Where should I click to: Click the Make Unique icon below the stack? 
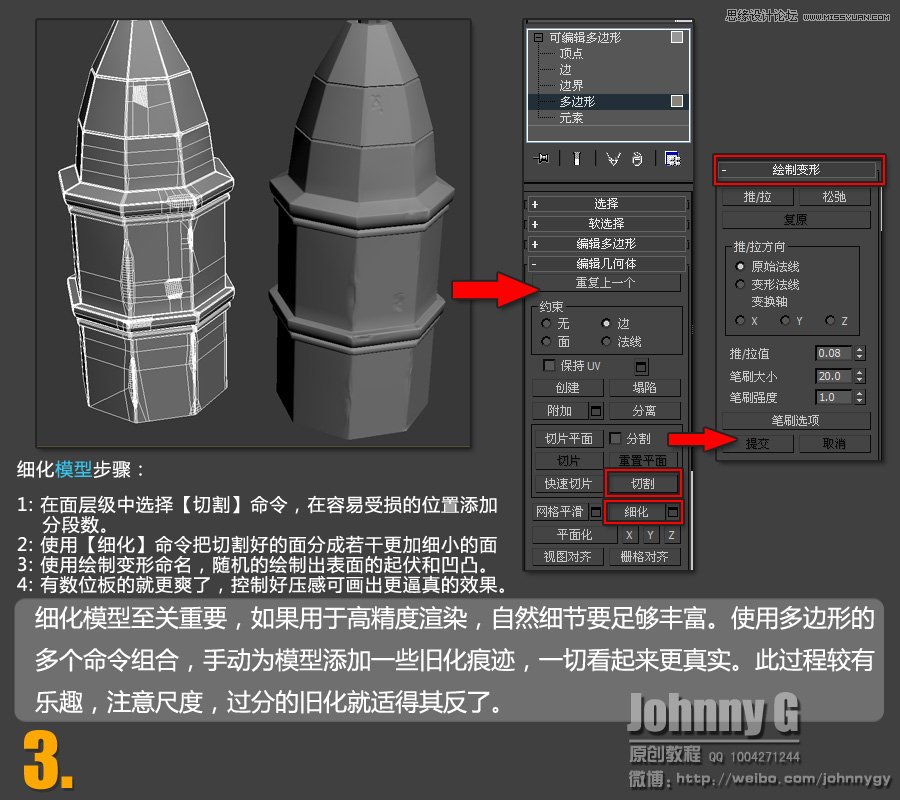(613, 158)
